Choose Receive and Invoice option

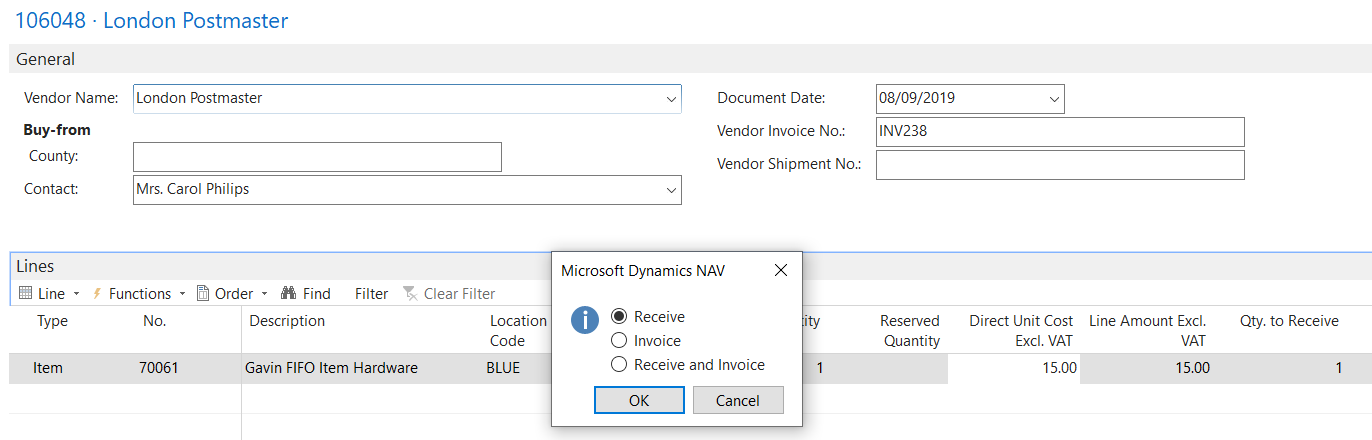click(x=619, y=365)
